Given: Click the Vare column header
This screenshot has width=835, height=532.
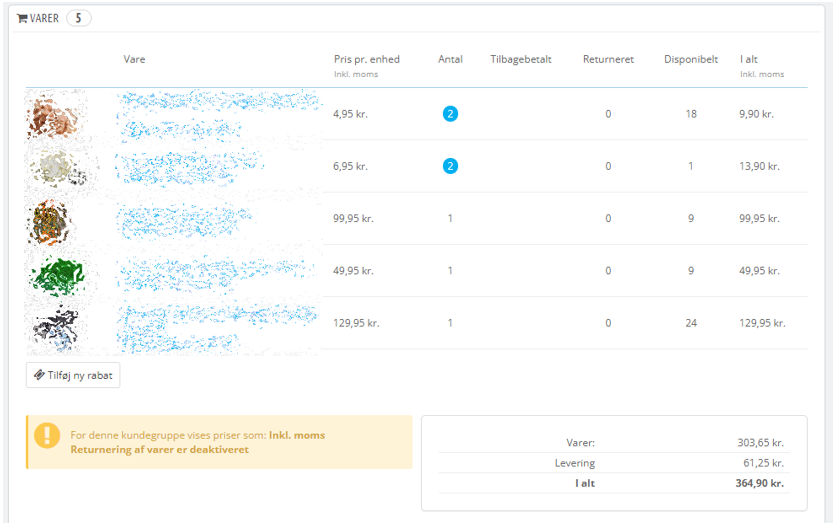Looking at the screenshot, I should coord(134,59).
